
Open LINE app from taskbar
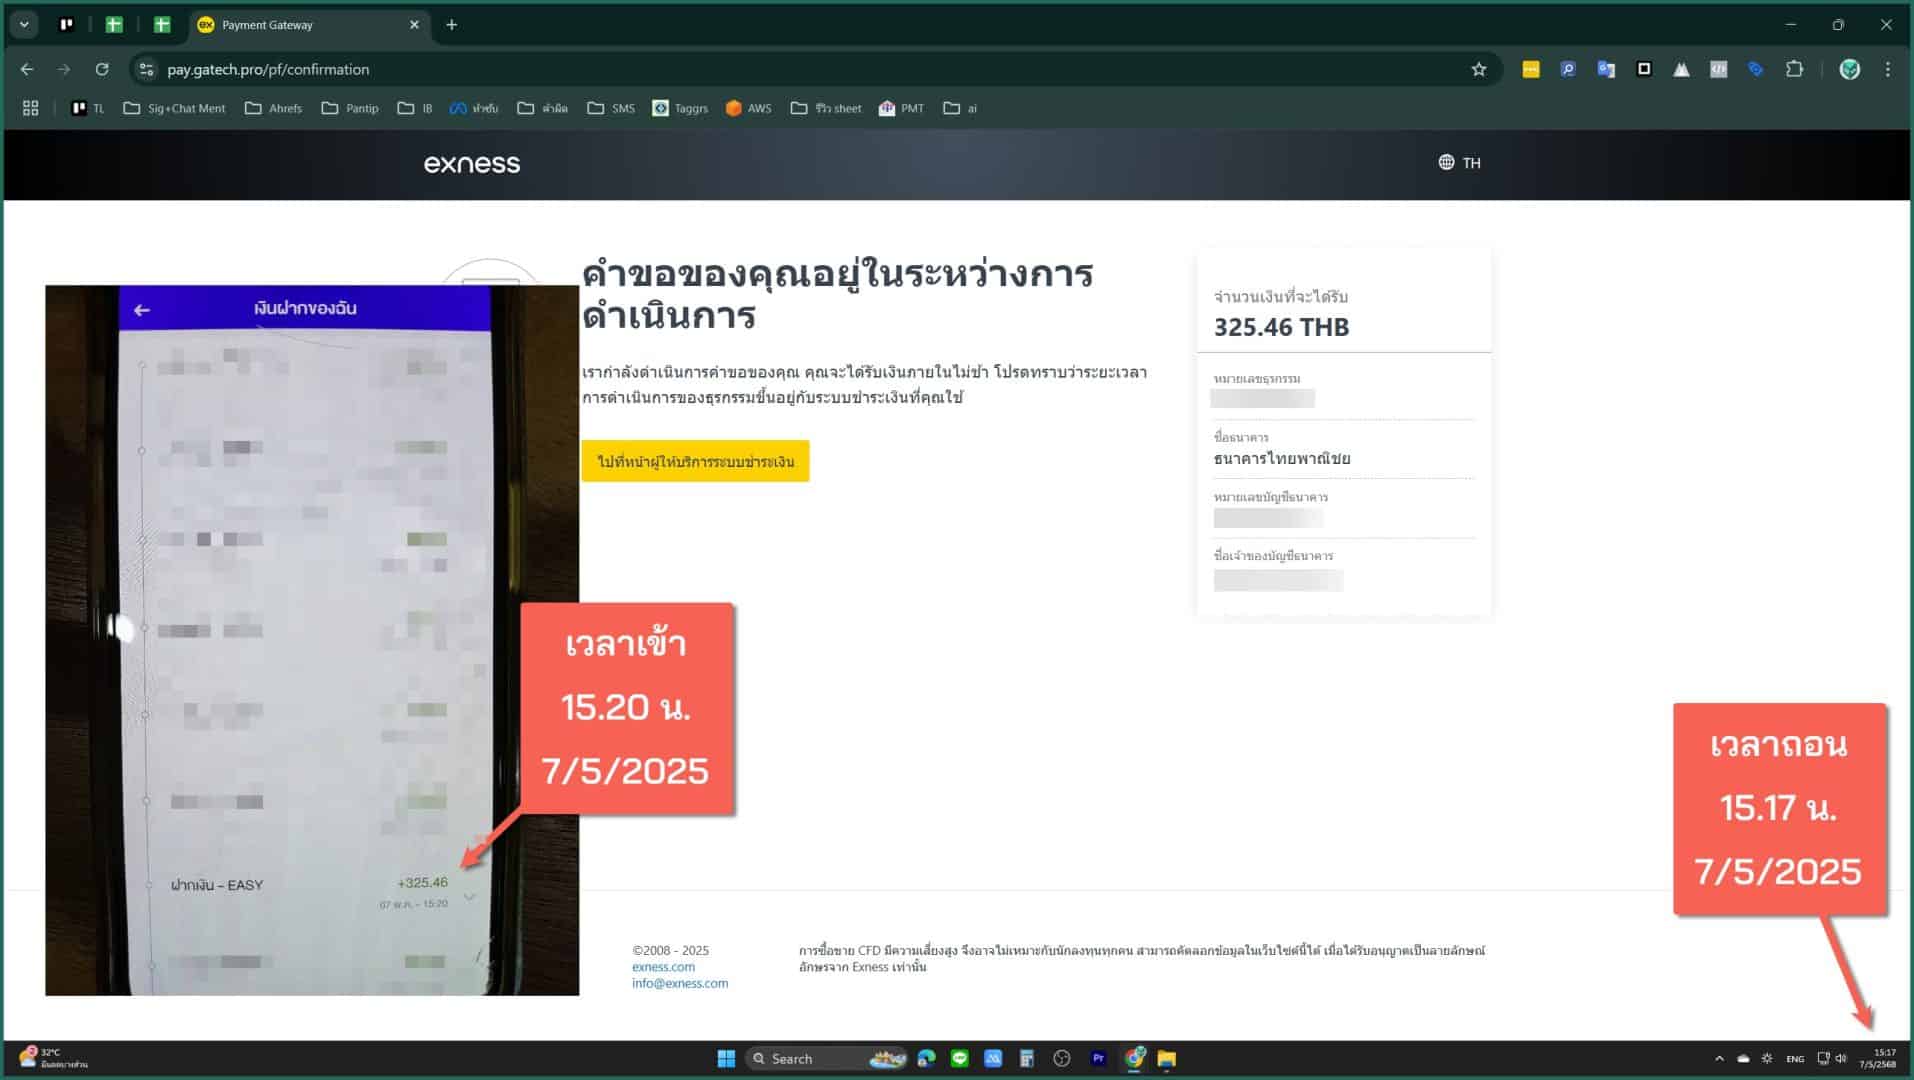click(960, 1058)
